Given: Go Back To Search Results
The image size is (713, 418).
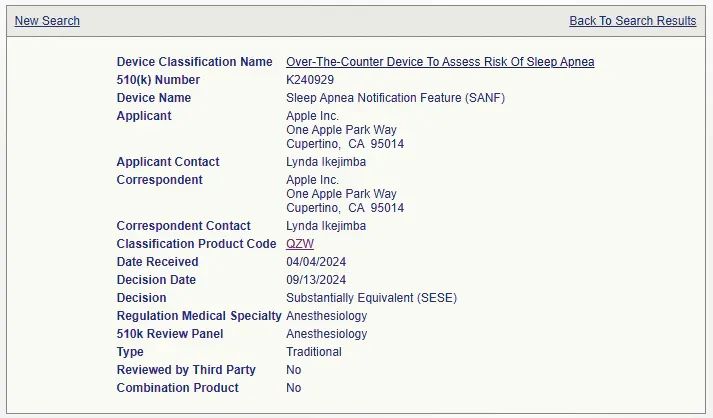Looking at the screenshot, I should coord(632,21).
